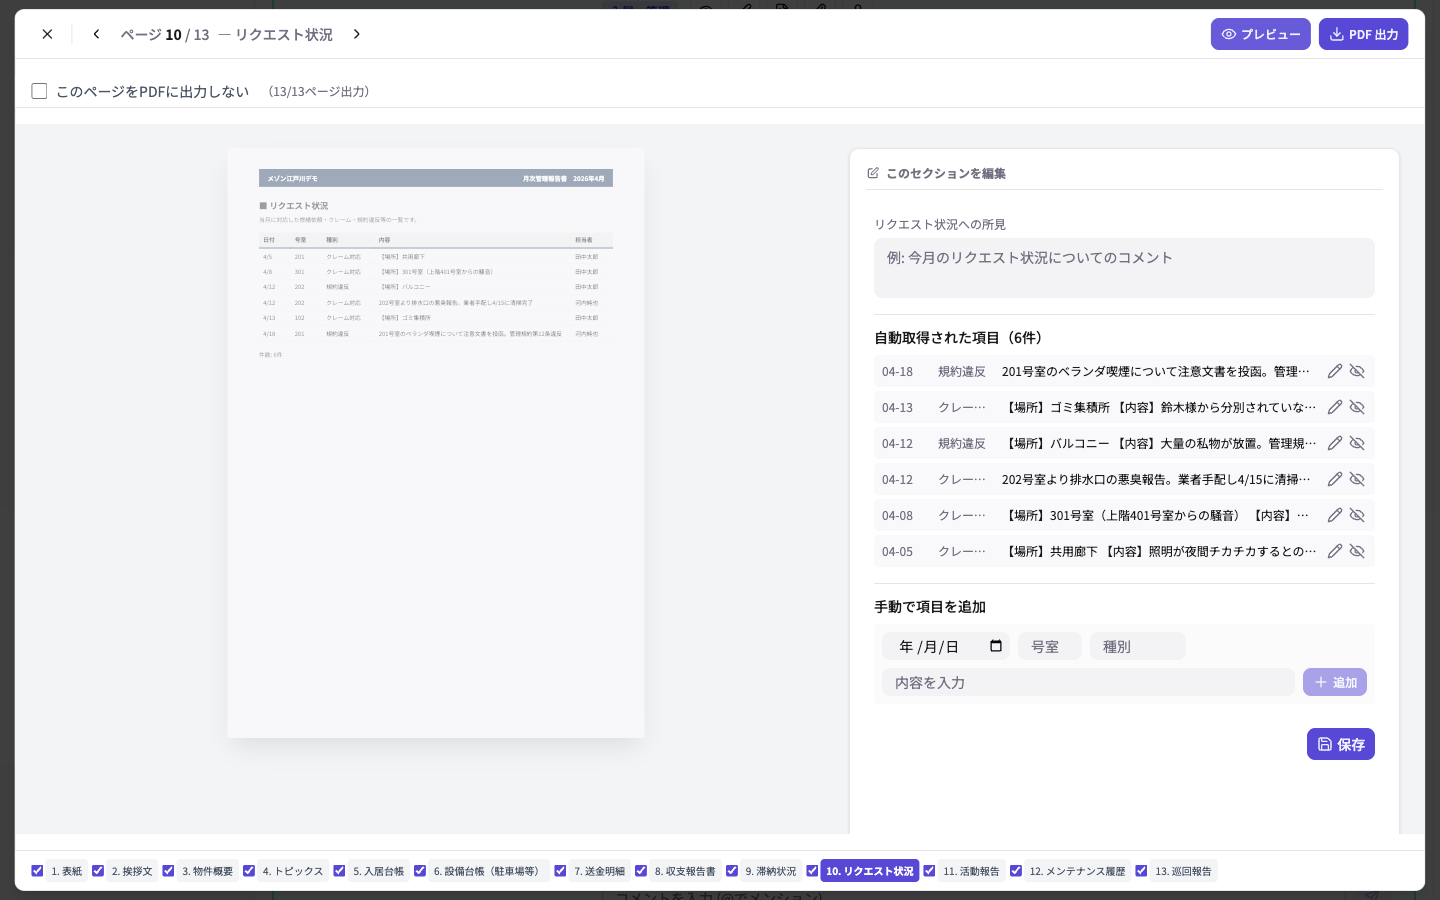Open the report page preview thumbnail
The image size is (1440, 900).
436,443
